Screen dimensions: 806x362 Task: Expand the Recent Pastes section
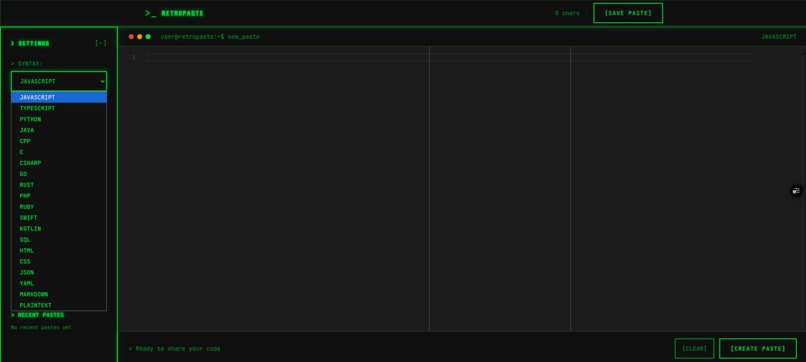(38, 315)
